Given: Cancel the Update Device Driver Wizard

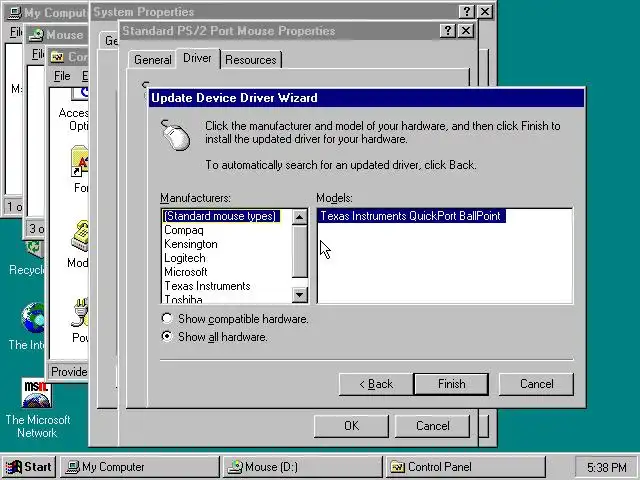Looking at the screenshot, I should tap(536, 384).
